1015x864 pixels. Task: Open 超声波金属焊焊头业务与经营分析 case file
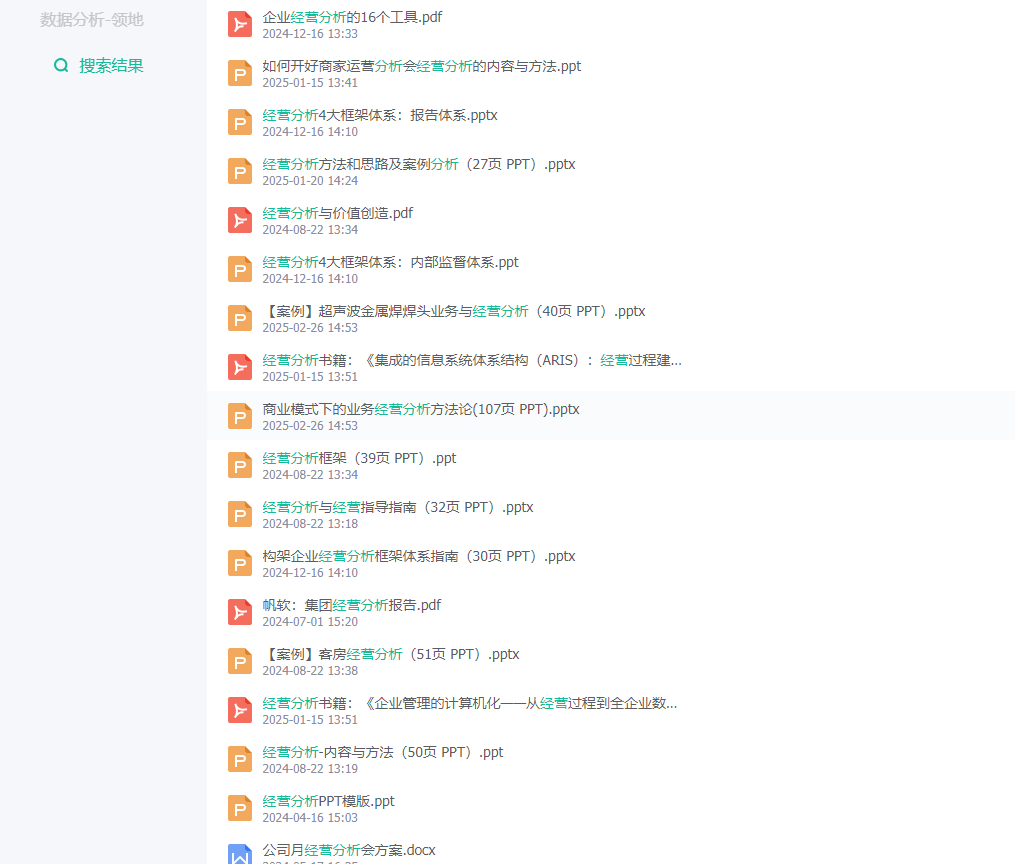tap(454, 311)
